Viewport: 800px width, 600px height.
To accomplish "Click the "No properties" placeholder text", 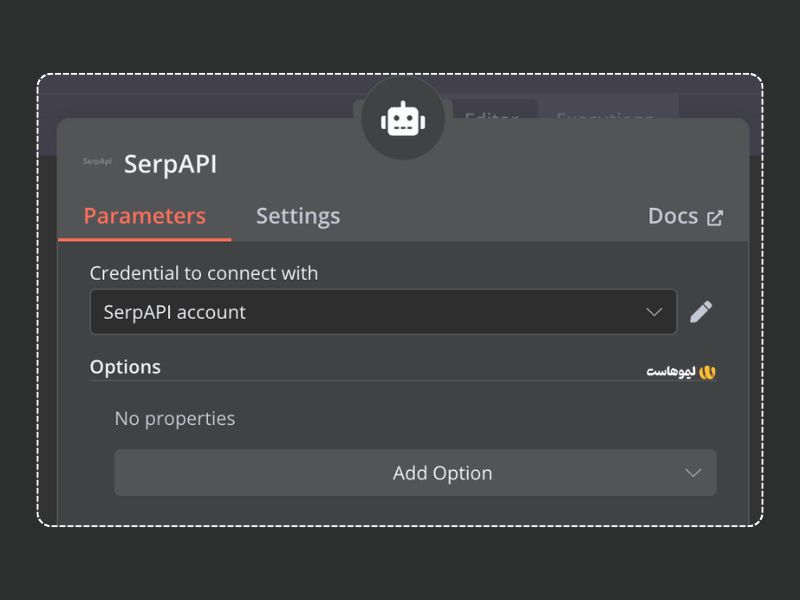I will point(175,418).
